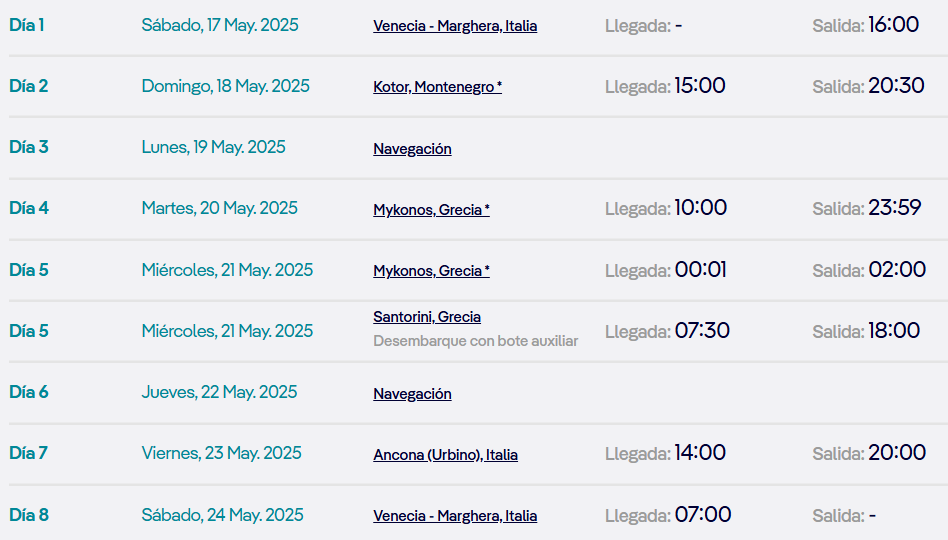Click the Ancona arrival time 14:00

click(700, 453)
